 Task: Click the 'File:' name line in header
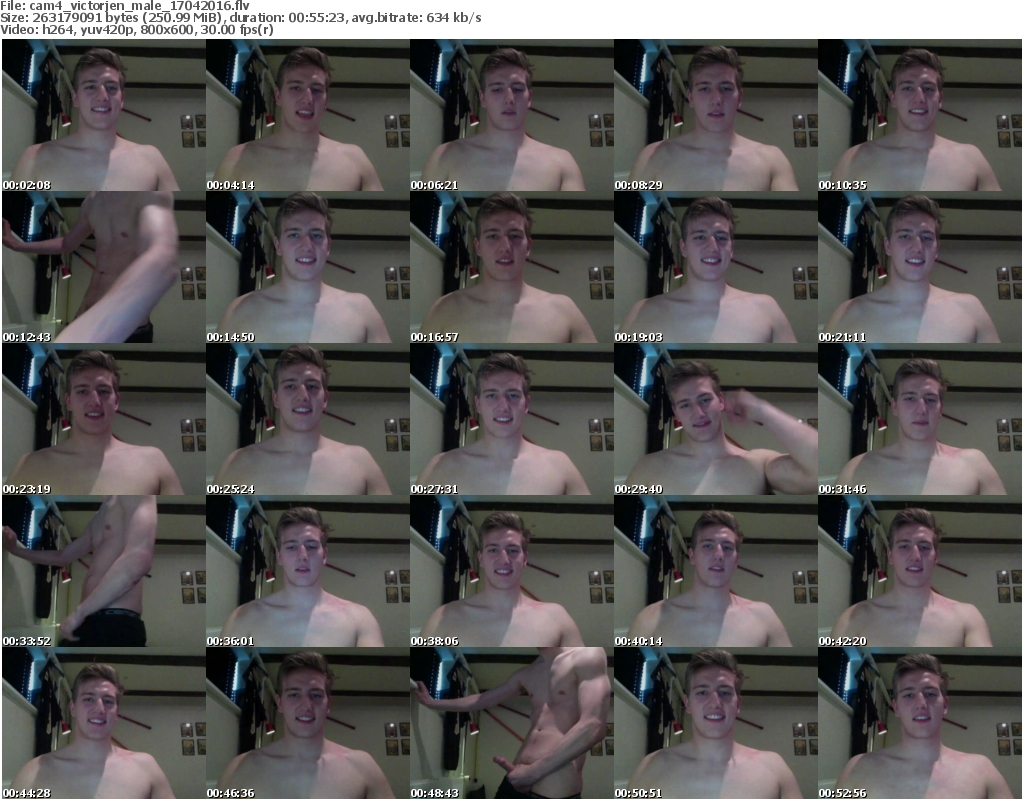pyautogui.click(x=125, y=6)
